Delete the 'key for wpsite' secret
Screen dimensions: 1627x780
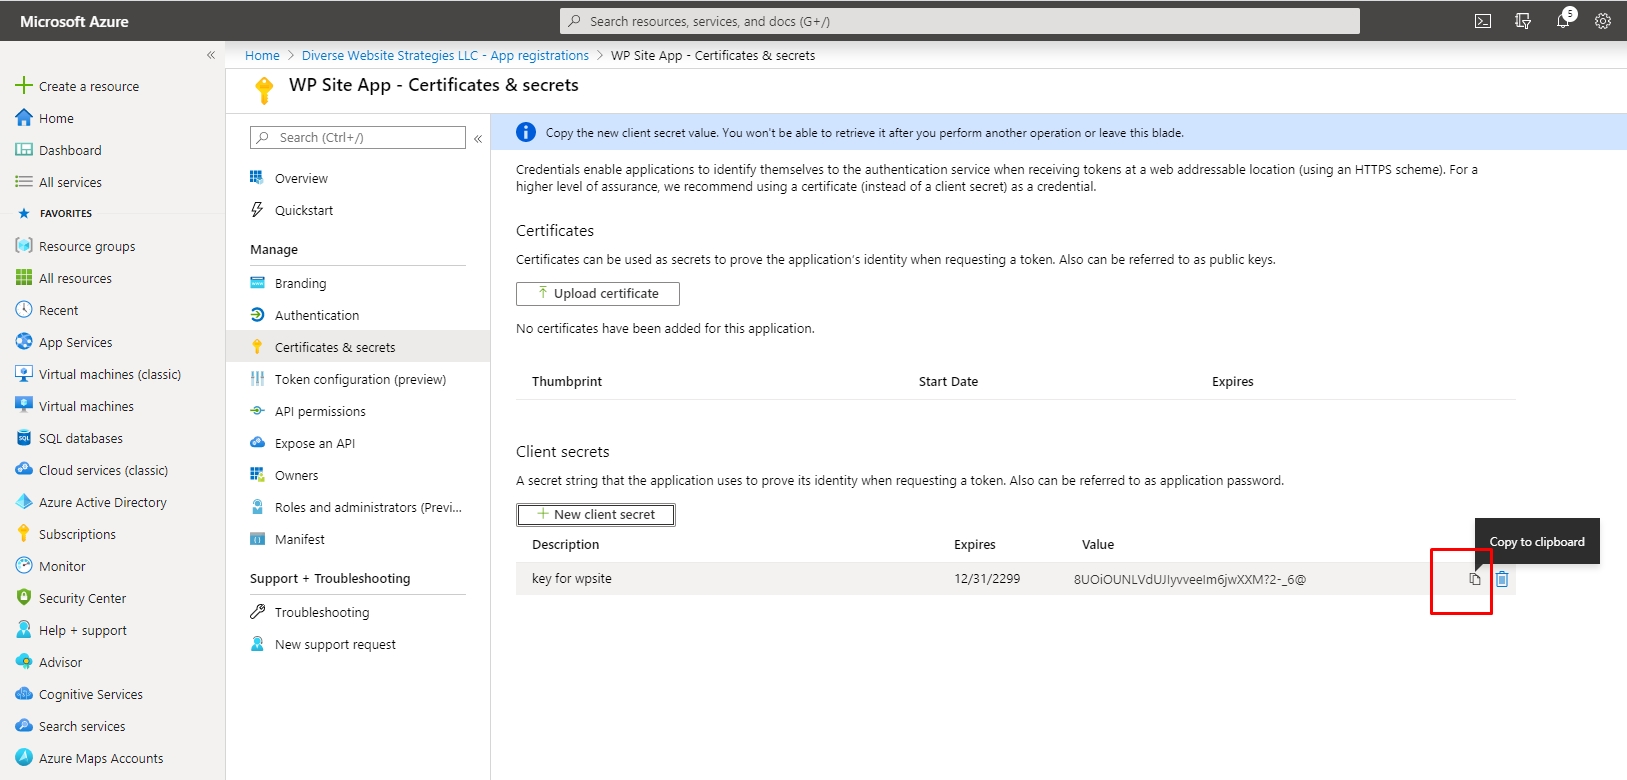tap(1502, 579)
